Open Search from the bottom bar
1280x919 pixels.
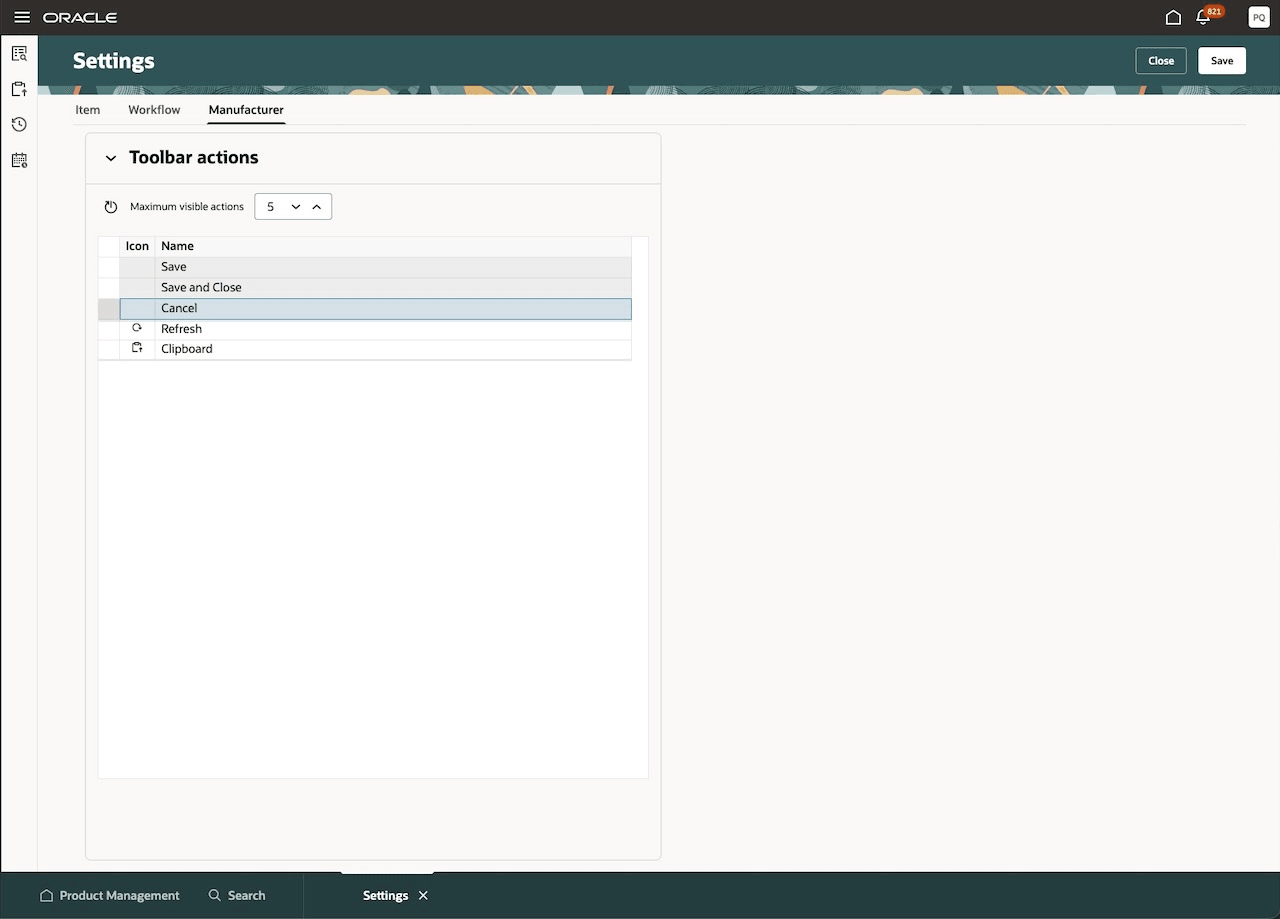tap(237, 896)
